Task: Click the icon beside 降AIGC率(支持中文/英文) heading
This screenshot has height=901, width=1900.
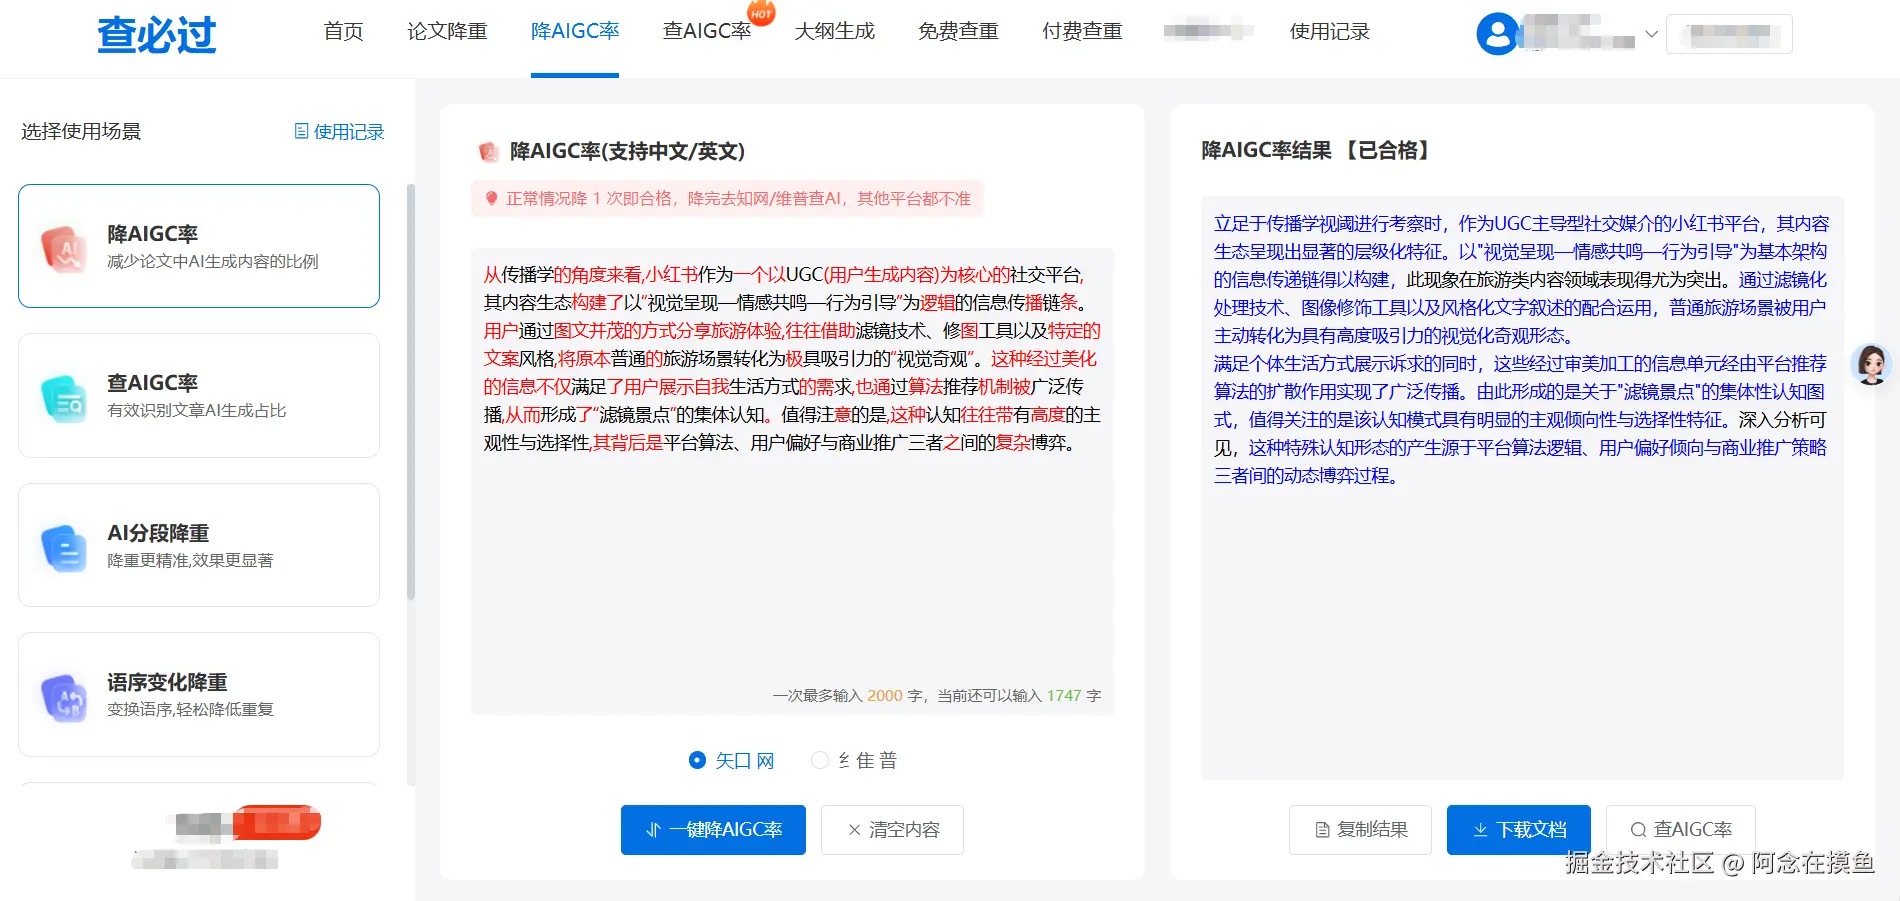Action: (x=489, y=151)
